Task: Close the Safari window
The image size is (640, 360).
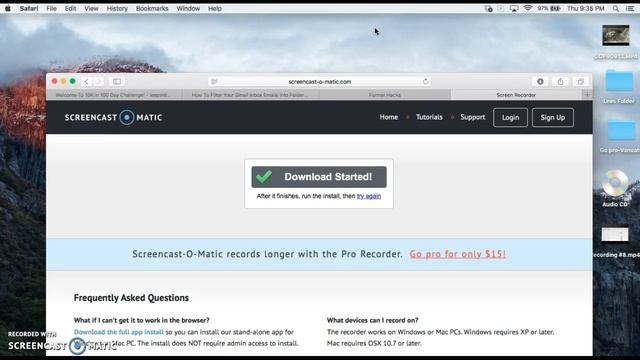Action: coord(55,81)
